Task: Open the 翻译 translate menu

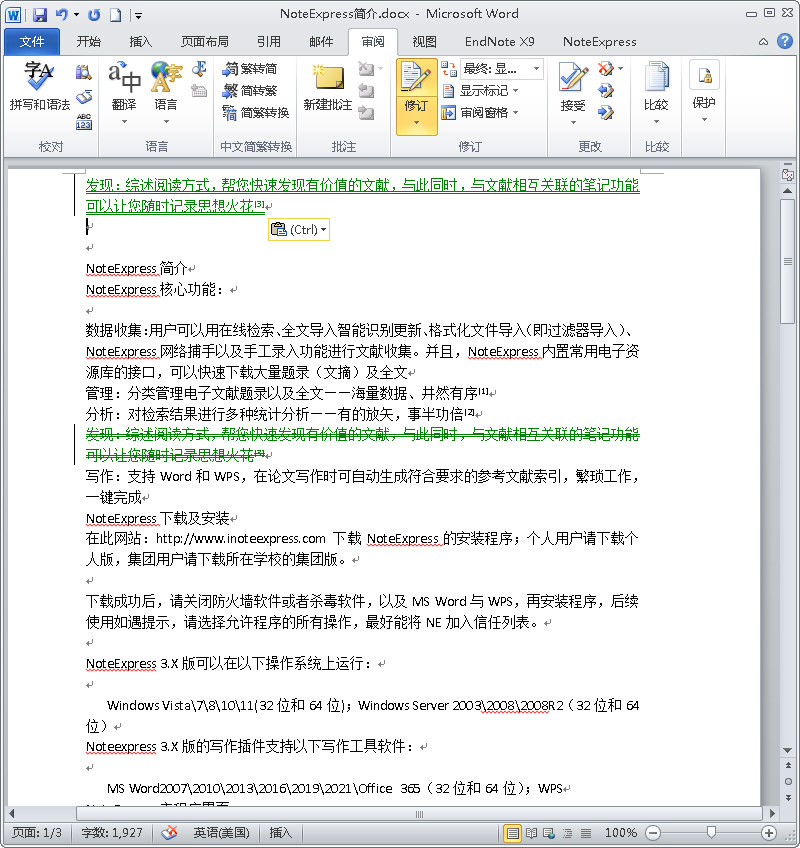Action: click(x=124, y=92)
